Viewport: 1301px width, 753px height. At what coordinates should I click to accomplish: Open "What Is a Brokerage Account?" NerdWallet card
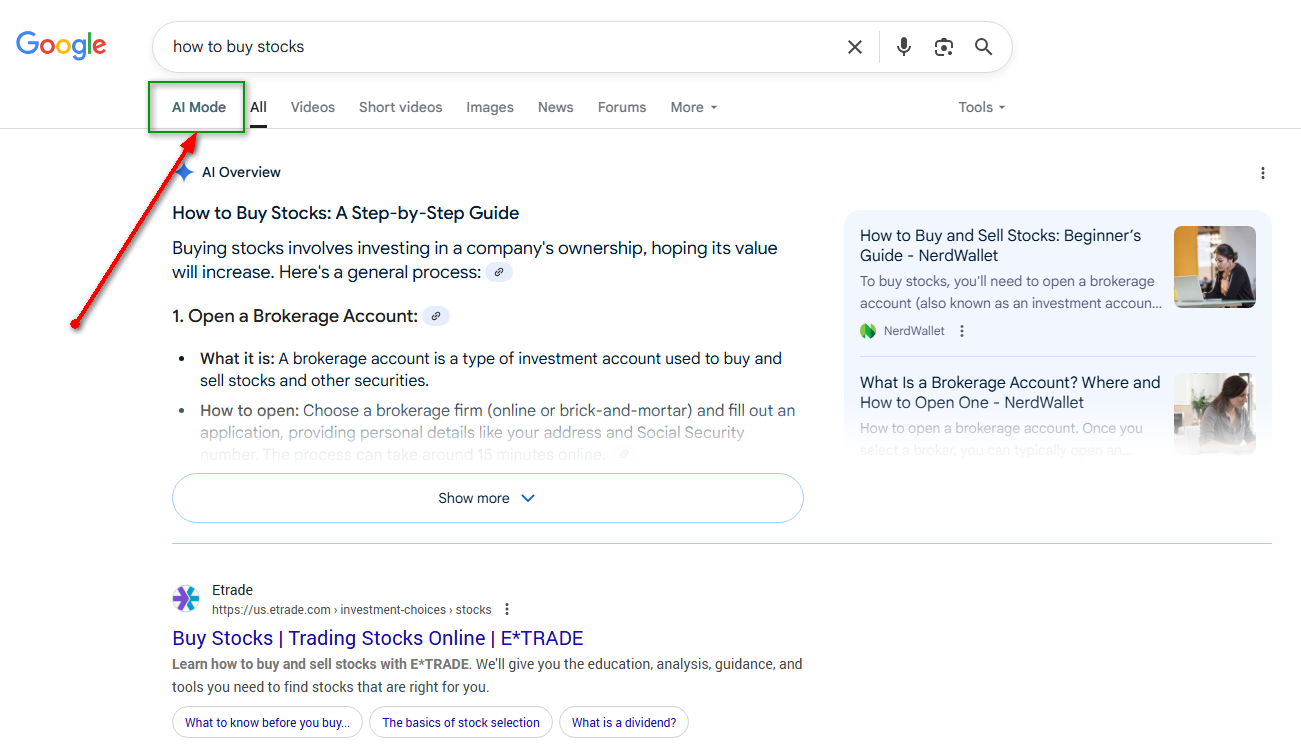(1010, 392)
